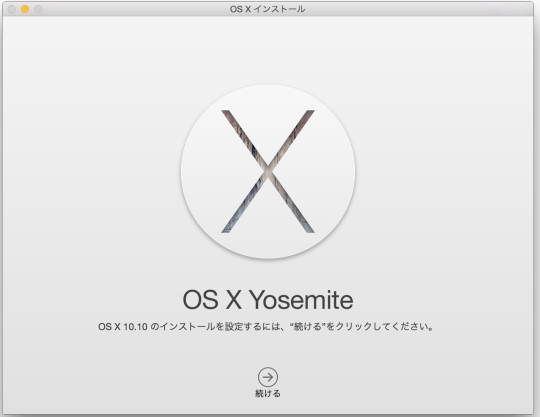Click the arrowhead inside the continue circle
The width and height of the screenshot is (540, 417).
click(272, 377)
